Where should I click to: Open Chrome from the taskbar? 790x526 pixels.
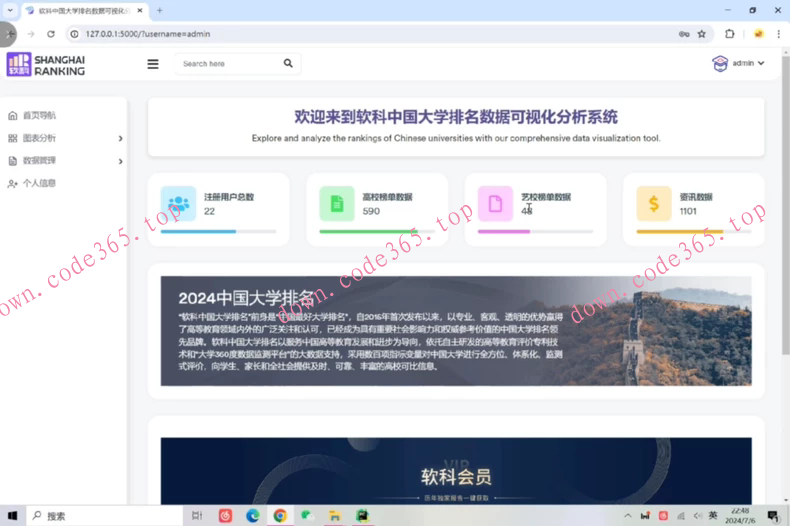point(280,515)
